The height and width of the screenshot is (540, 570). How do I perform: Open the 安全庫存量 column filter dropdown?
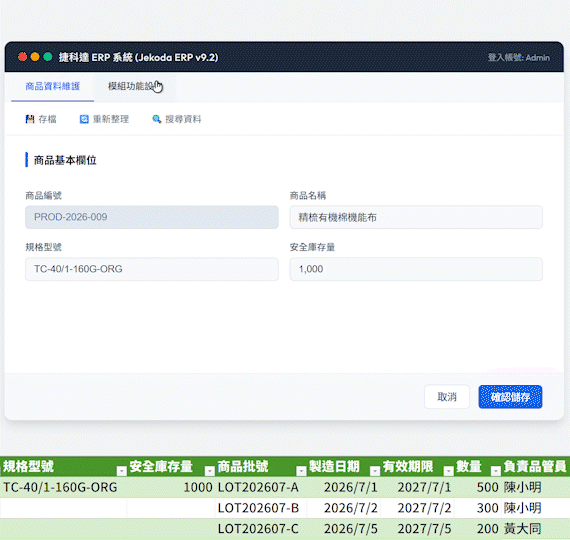click(210, 471)
